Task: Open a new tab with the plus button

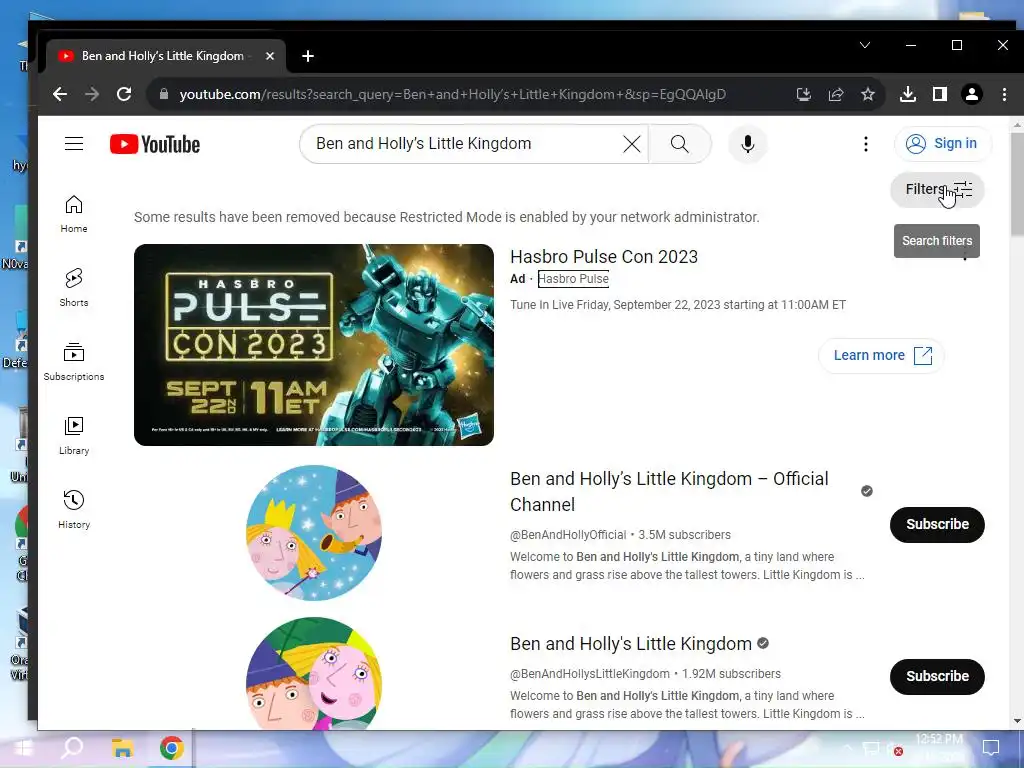Action: 308,56
